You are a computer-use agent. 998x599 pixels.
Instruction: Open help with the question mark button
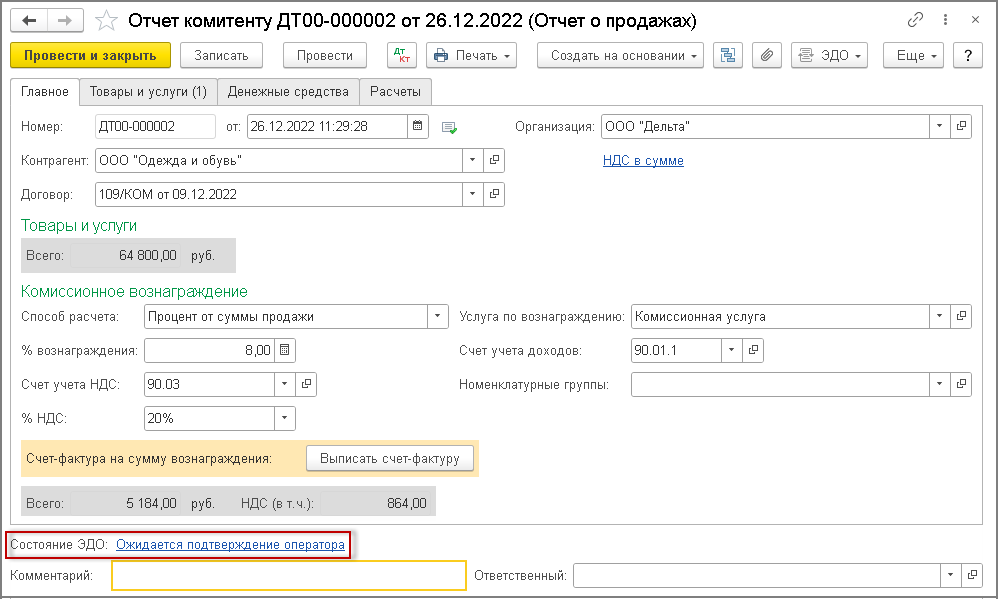968,55
